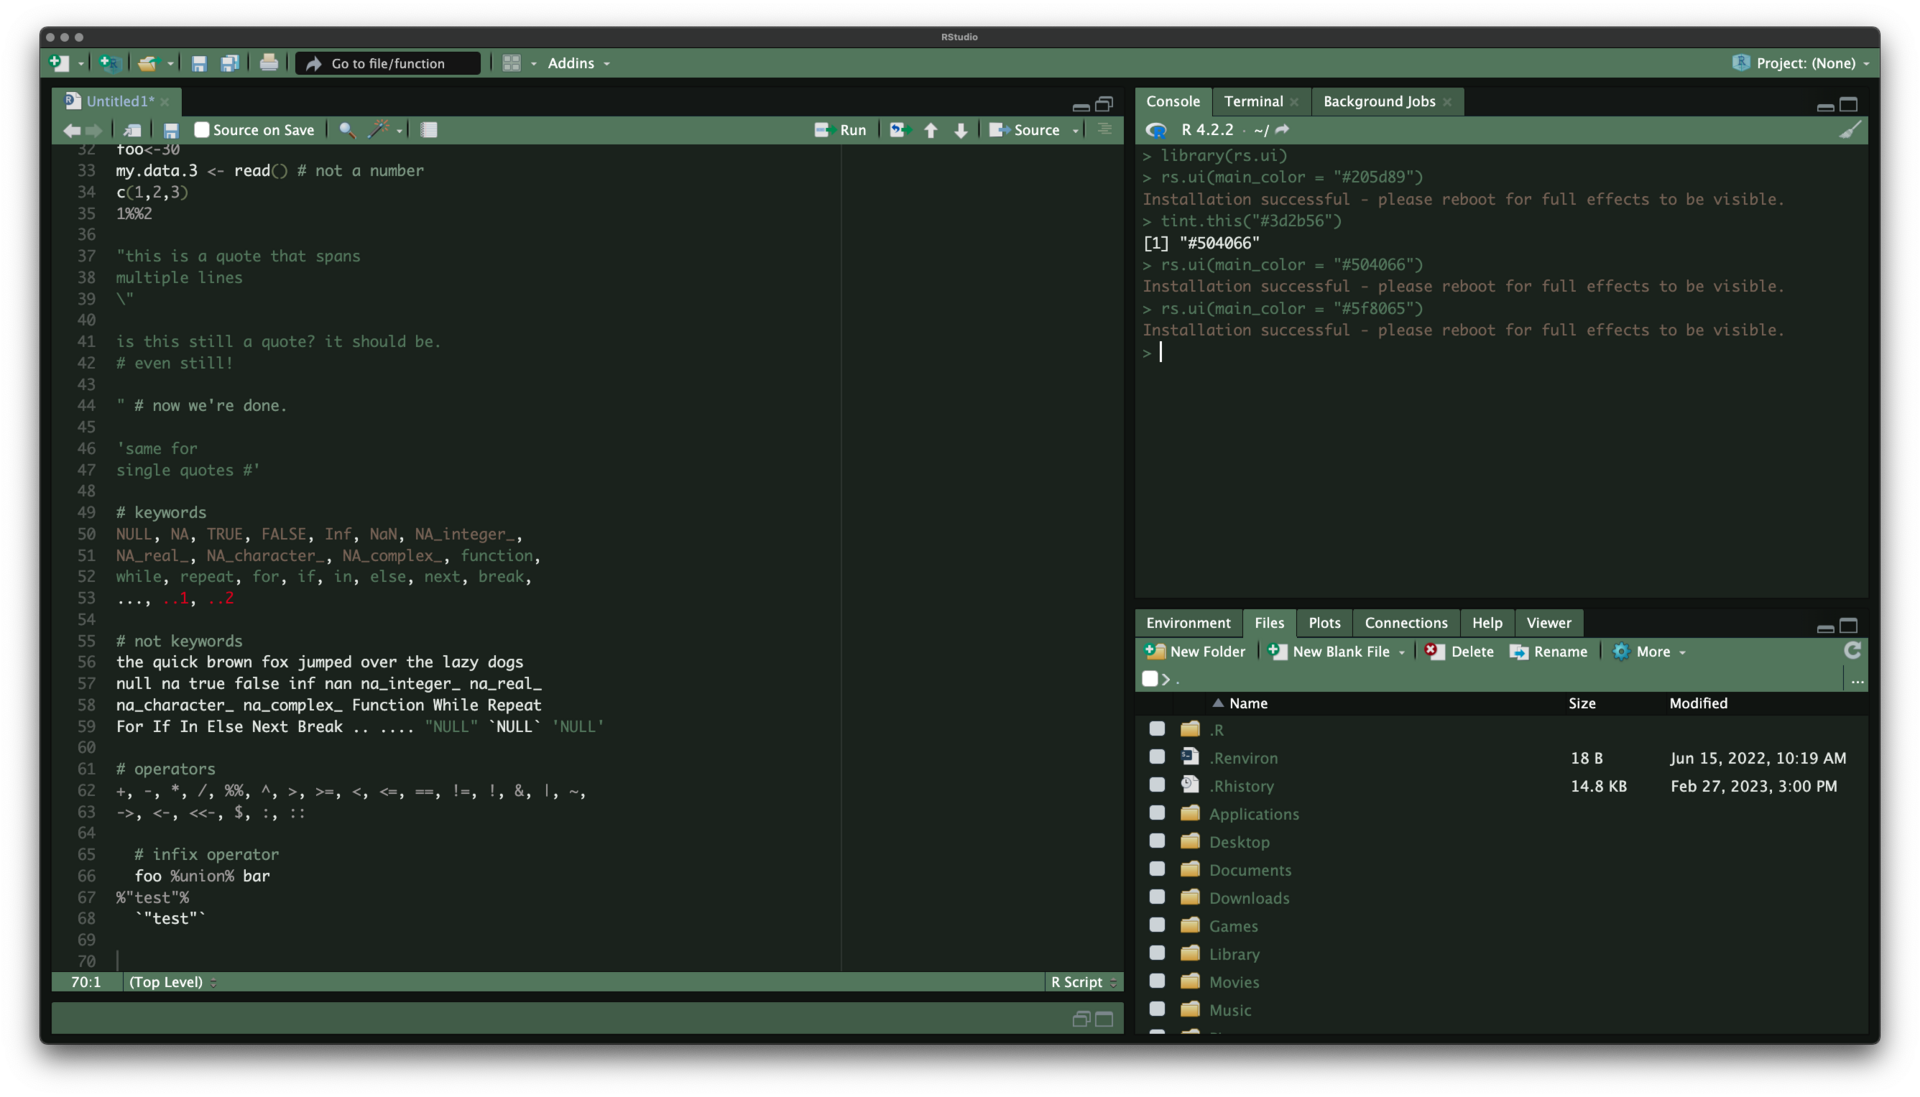Click the compile report notebook icon
Image resolution: width=1920 pixels, height=1097 pixels.
point(429,130)
